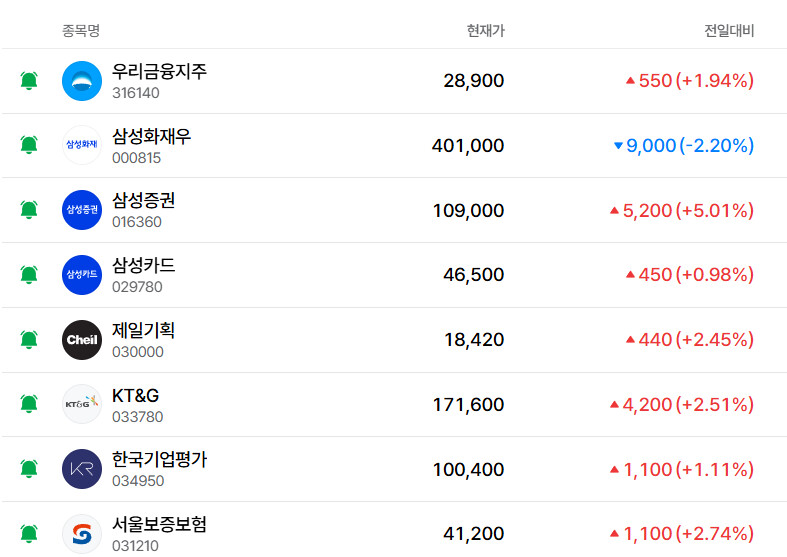Open the 서울보증보험 swirl logo

[x=82, y=534]
